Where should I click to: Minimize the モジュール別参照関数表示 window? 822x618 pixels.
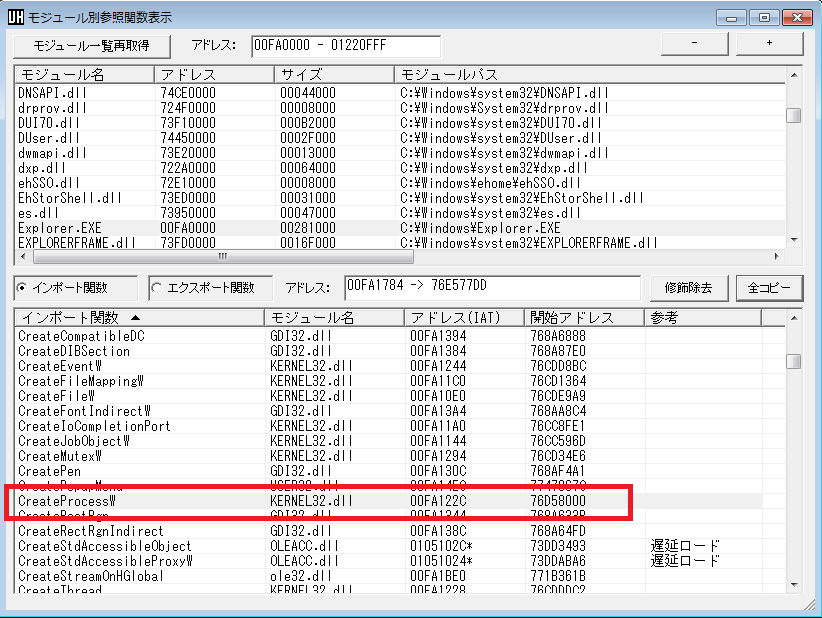coord(731,18)
